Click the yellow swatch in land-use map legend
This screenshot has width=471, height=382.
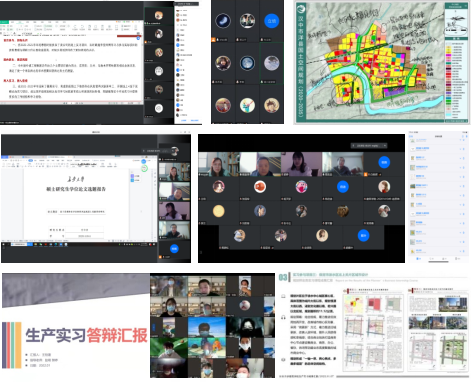point(449,50)
